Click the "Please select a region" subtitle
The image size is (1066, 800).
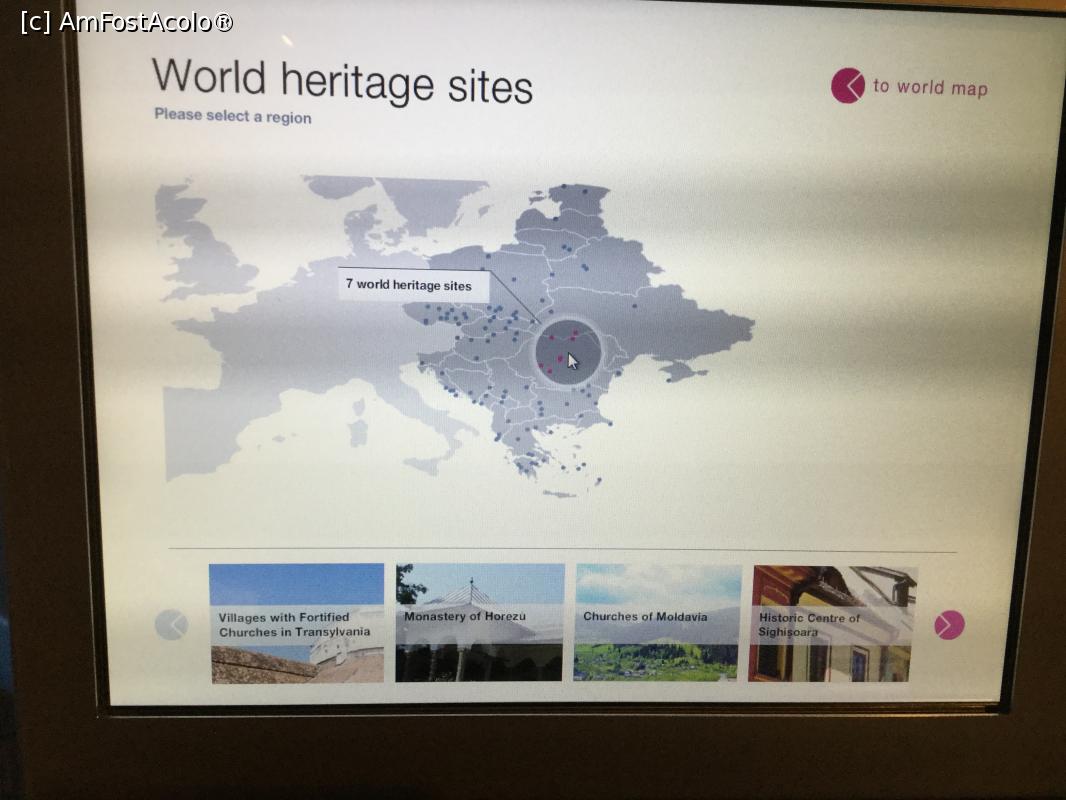pos(232,117)
